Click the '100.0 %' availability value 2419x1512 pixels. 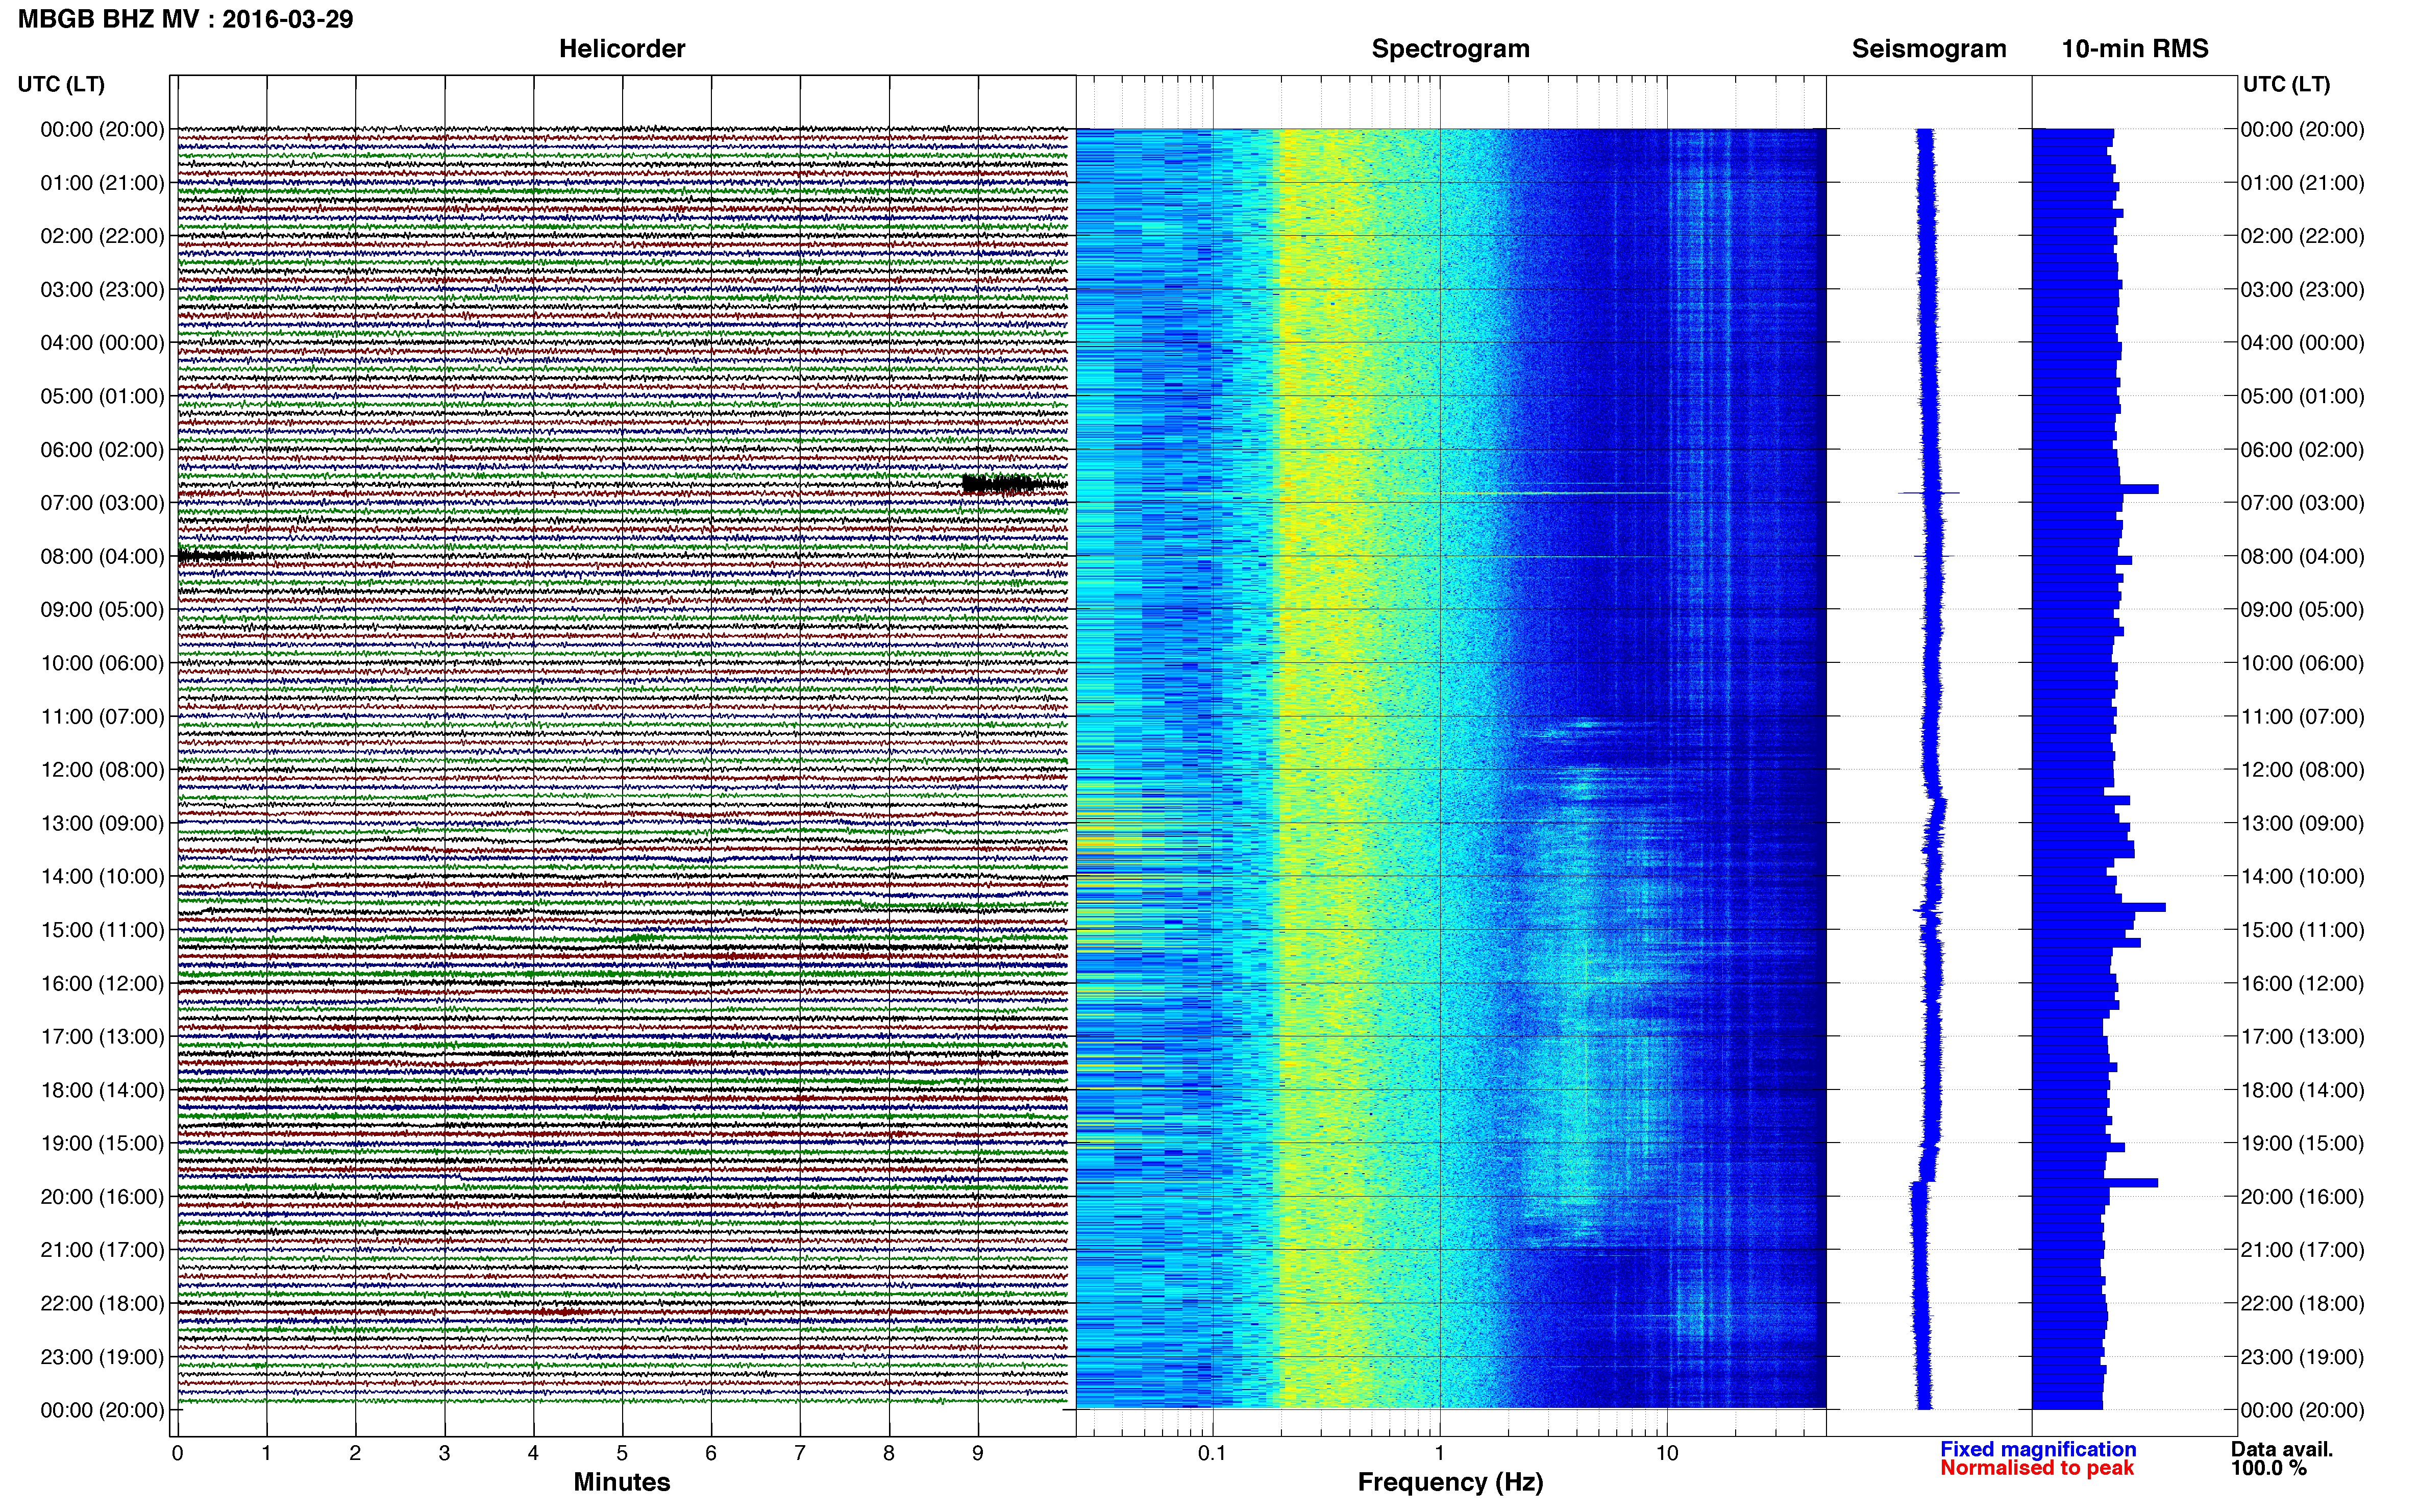2268,1468
